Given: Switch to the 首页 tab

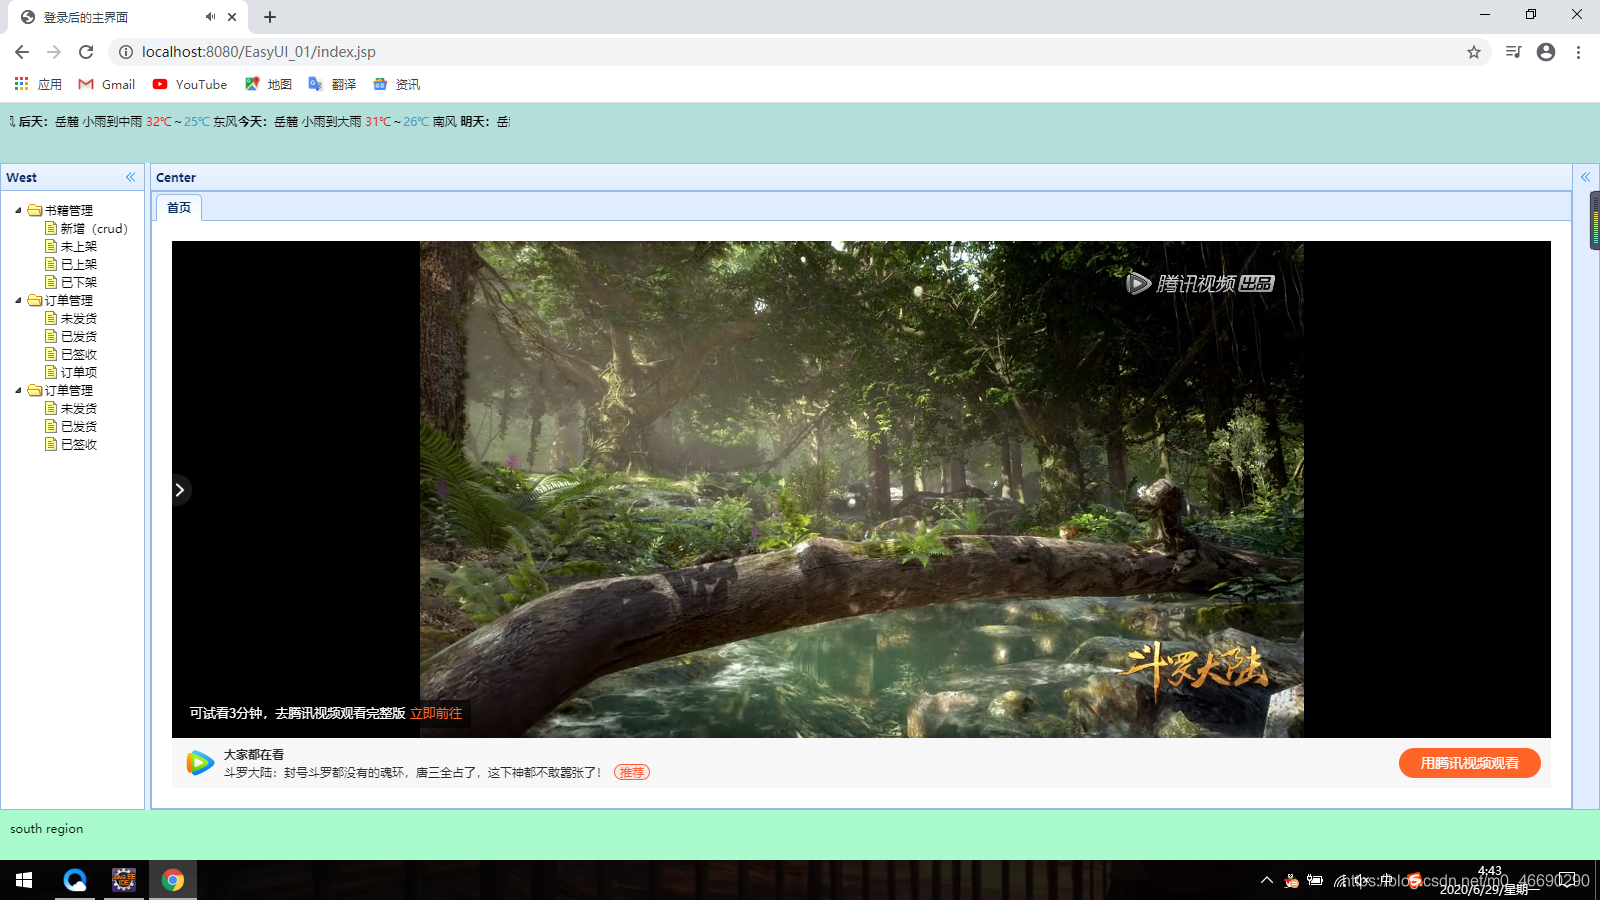Looking at the screenshot, I should 179,207.
